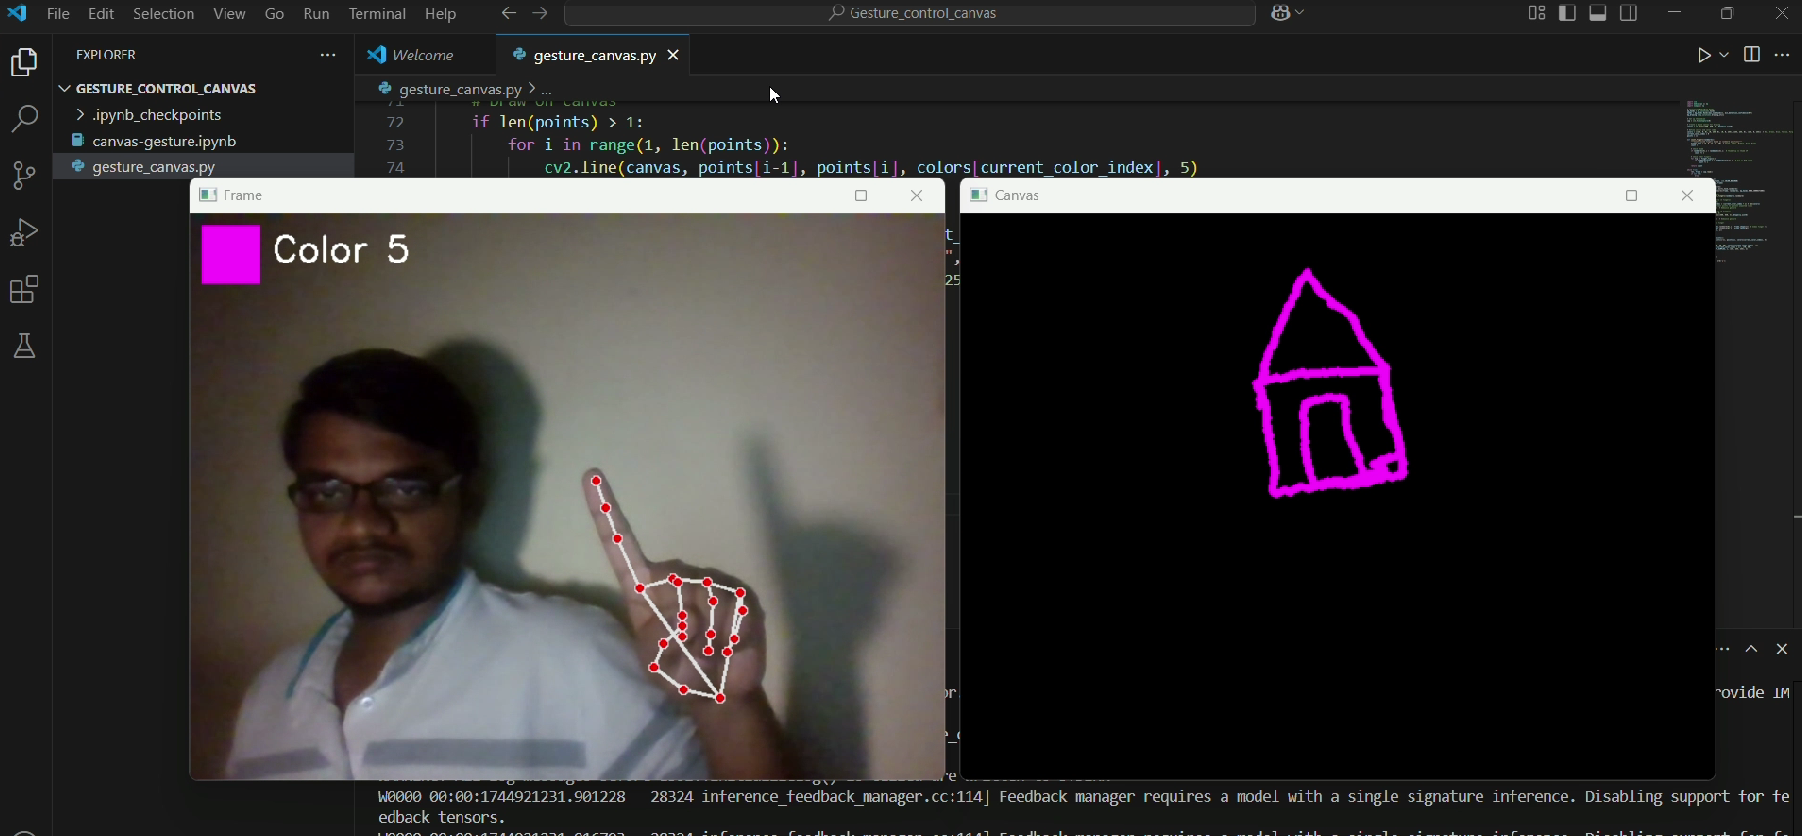
Task: Click the Run Python File play icon
Action: [x=1704, y=55]
